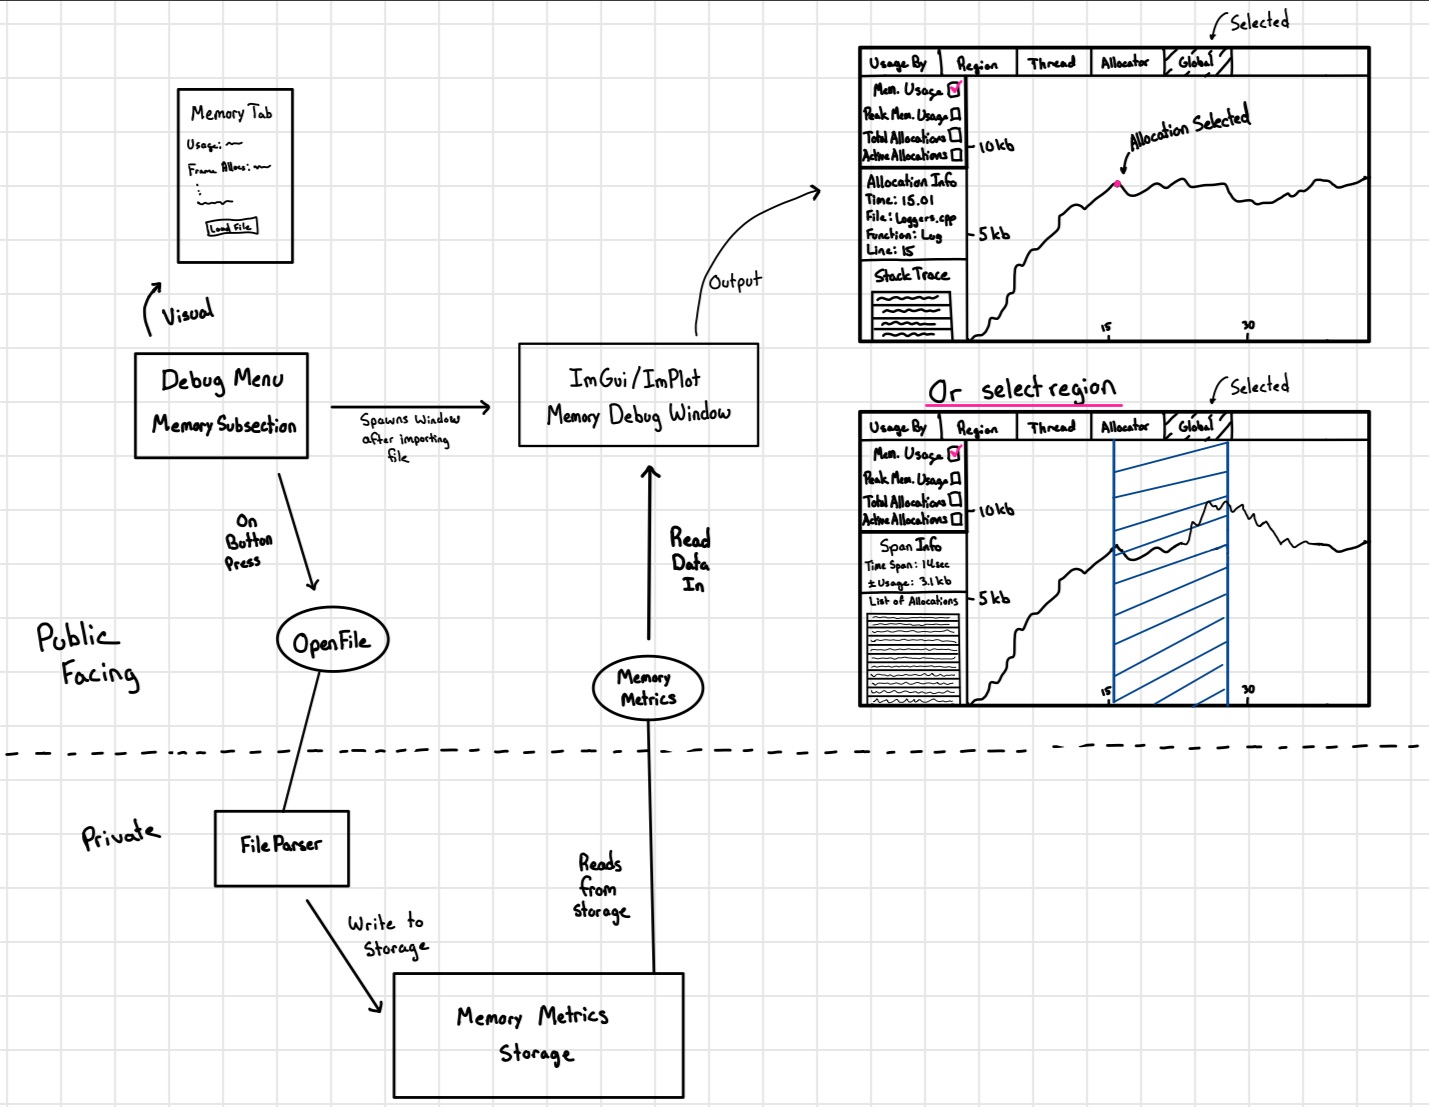
Task: Click the Debug Menu Memory Subsection box
Action: [x=221, y=404]
